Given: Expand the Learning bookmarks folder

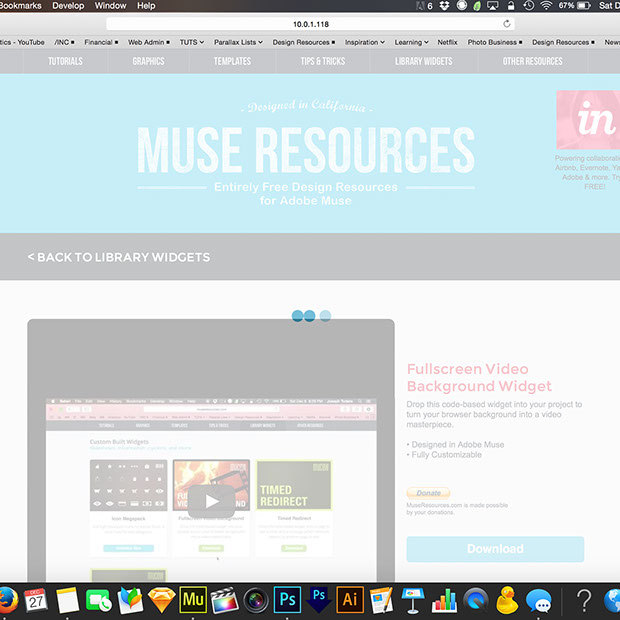Looking at the screenshot, I should (411, 42).
